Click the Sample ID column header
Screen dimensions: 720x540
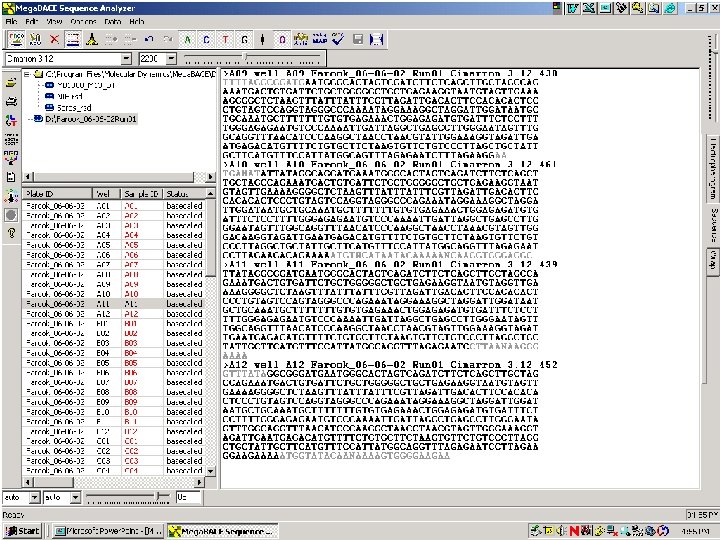[141, 194]
